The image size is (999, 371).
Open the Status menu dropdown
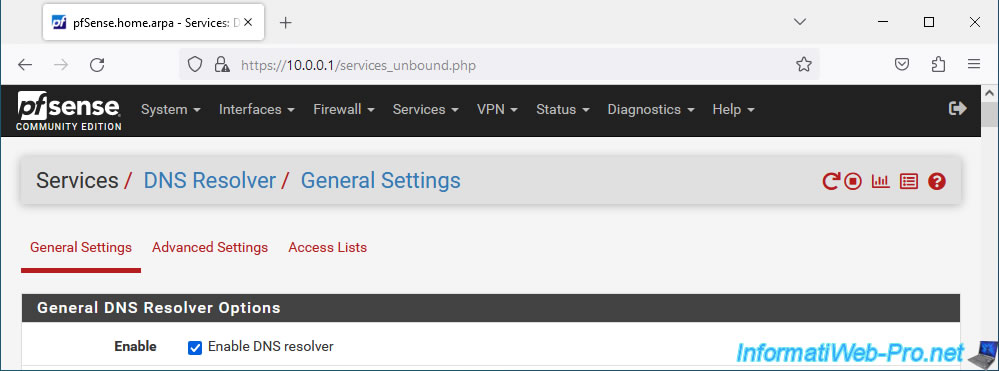(563, 110)
